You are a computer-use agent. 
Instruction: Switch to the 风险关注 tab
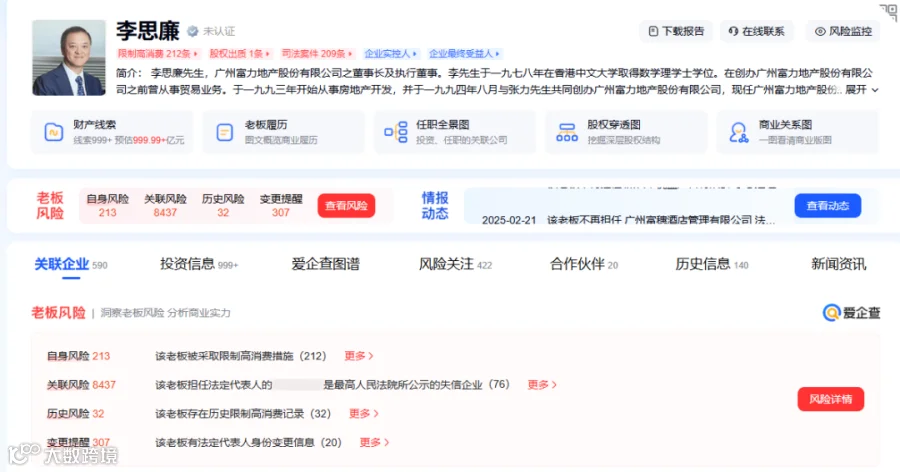point(455,264)
